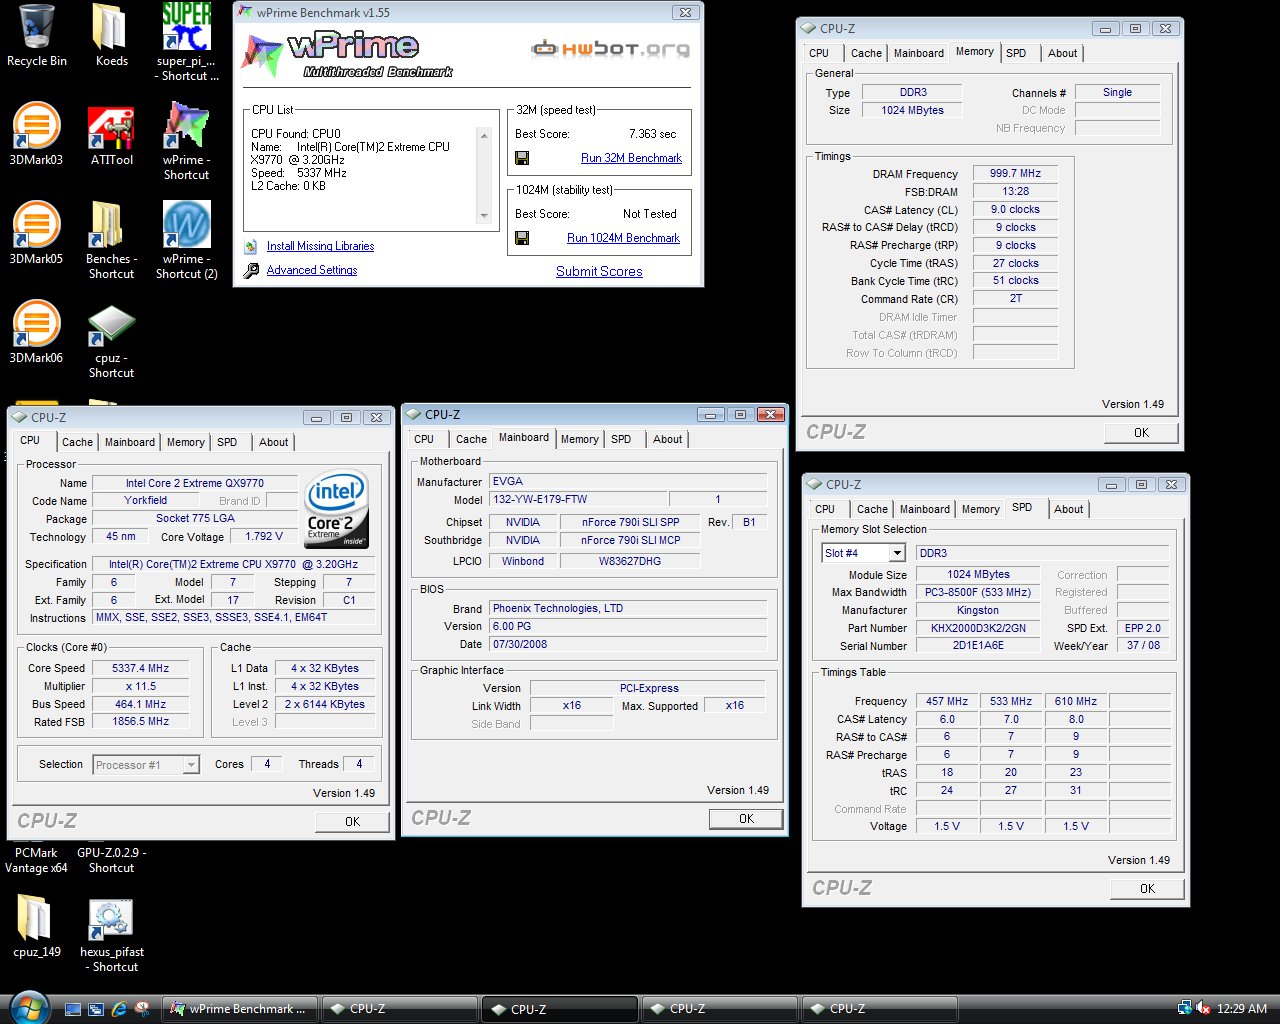This screenshot has width=1280, height=1024.
Task: Launch the super_pi shortcut icon
Action: (x=187, y=42)
